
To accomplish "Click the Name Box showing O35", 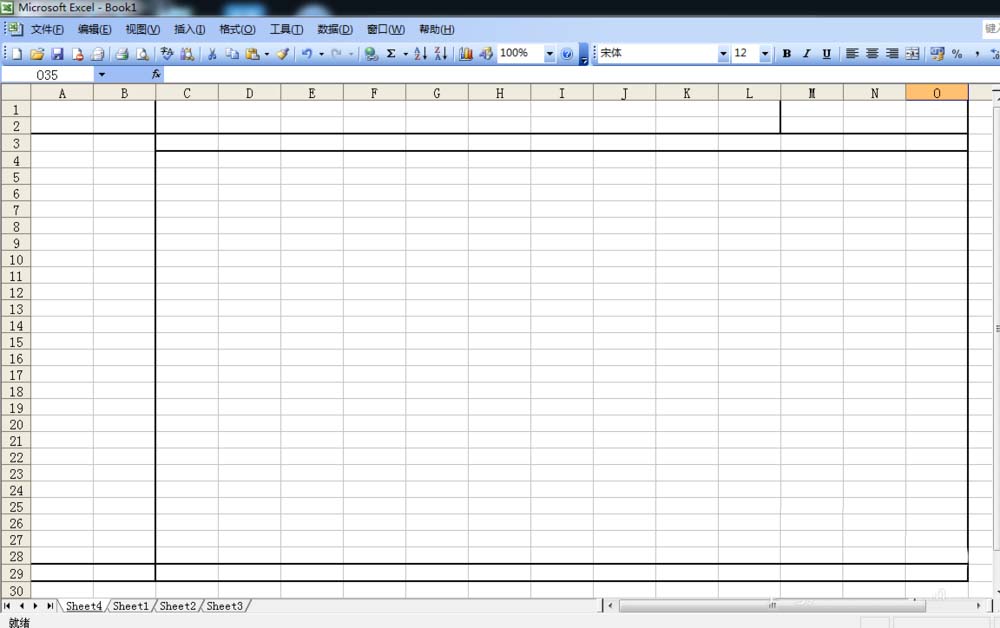I will pyautogui.click(x=48, y=75).
